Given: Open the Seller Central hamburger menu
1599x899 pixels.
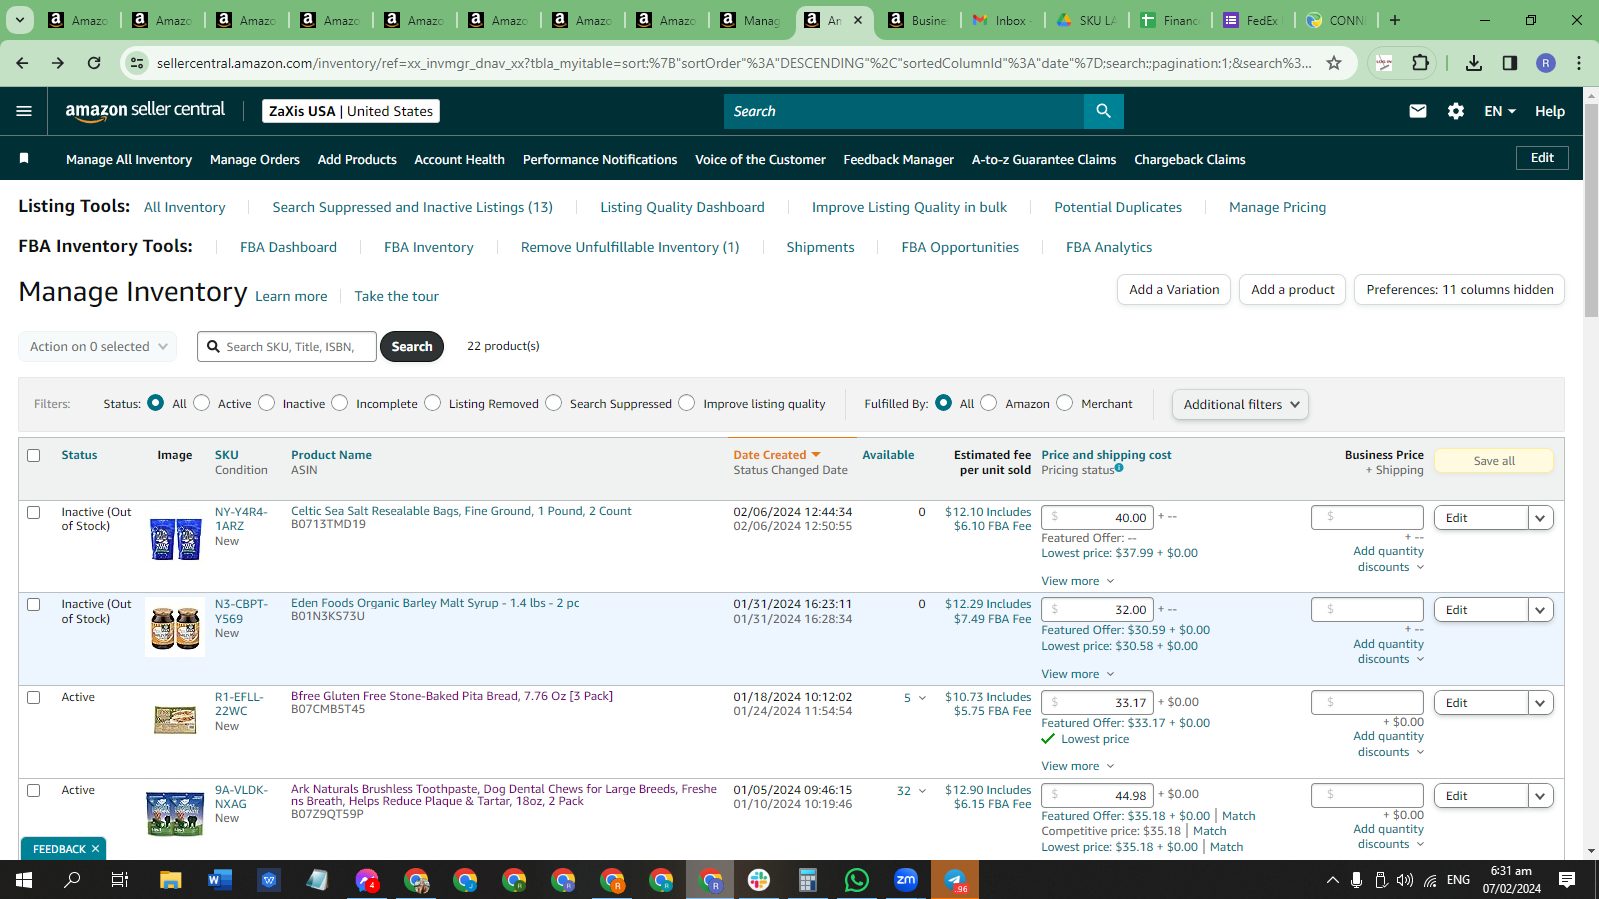Looking at the screenshot, I should 24,111.
